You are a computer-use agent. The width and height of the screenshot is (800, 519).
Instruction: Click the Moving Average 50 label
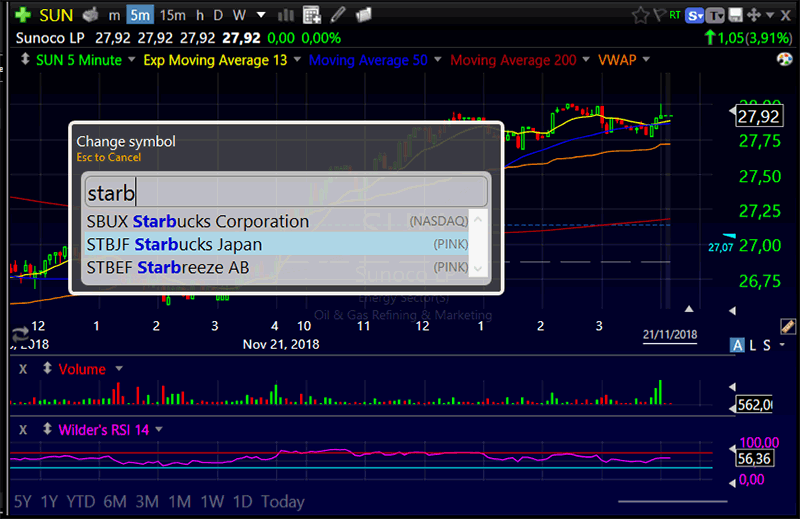[368, 60]
